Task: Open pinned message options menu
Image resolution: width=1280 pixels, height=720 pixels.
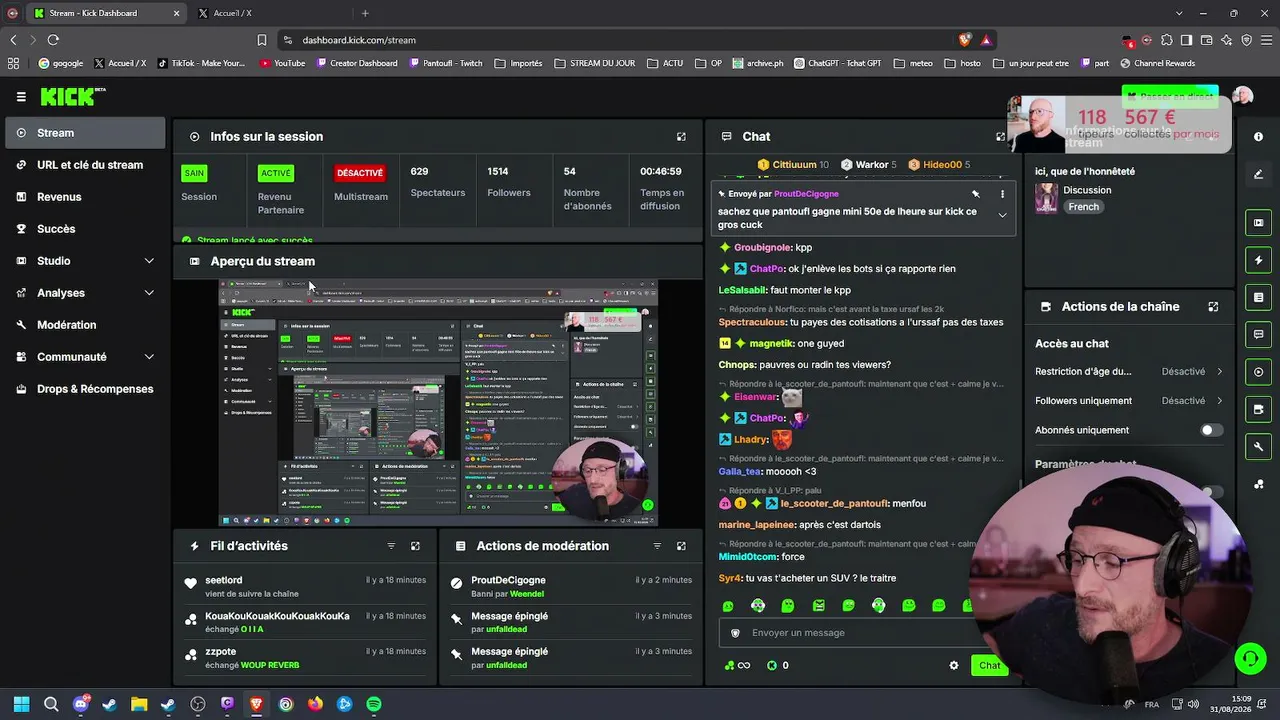Action: click(x=1002, y=194)
